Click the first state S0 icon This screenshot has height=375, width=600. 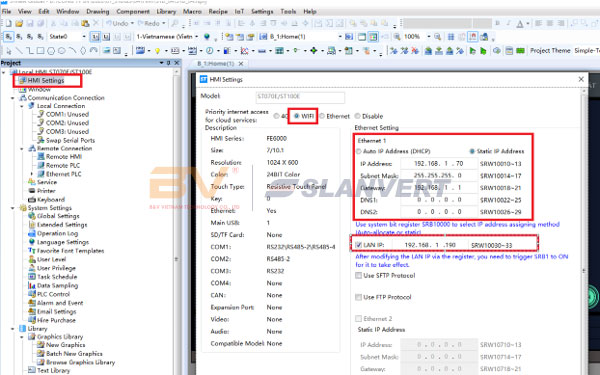(8, 37)
